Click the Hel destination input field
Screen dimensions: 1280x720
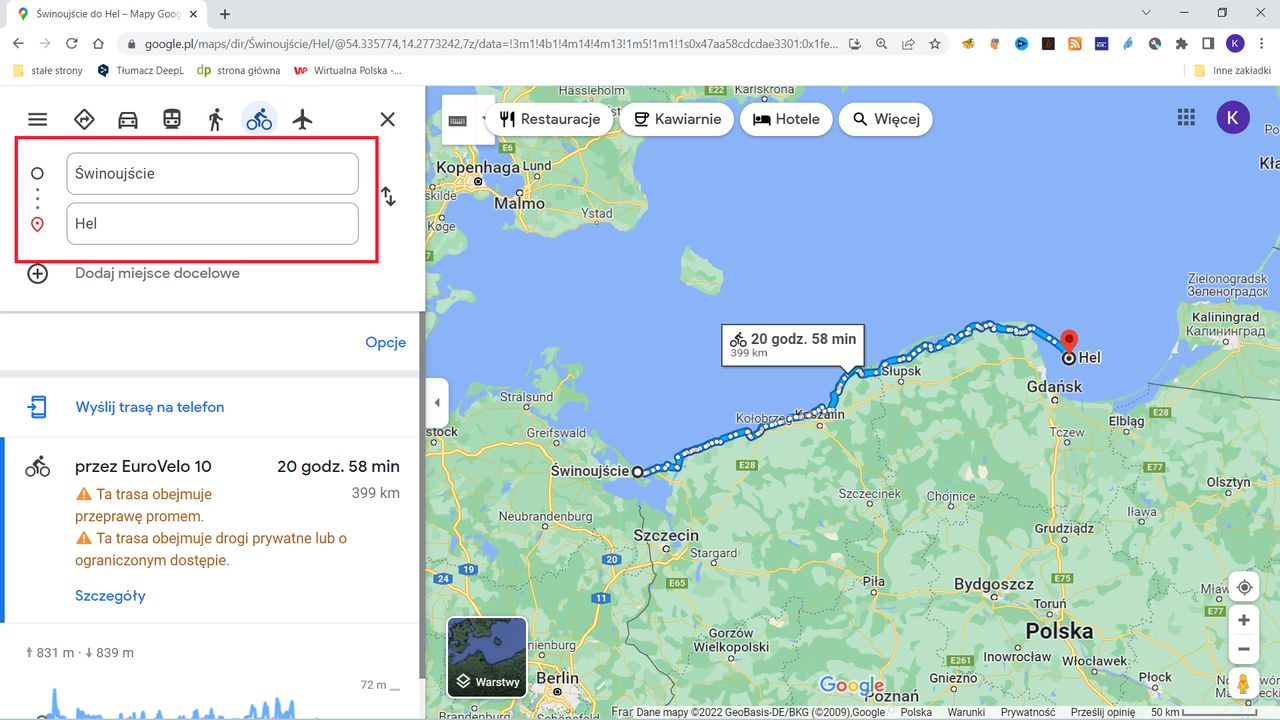(x=212, y=223)
